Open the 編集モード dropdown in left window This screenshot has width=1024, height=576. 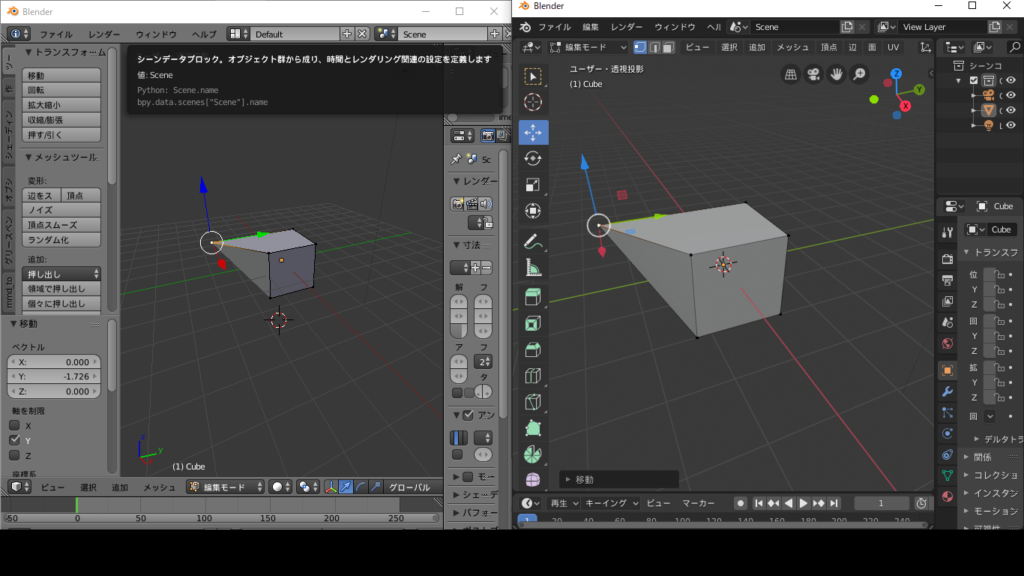coord(225,487)
